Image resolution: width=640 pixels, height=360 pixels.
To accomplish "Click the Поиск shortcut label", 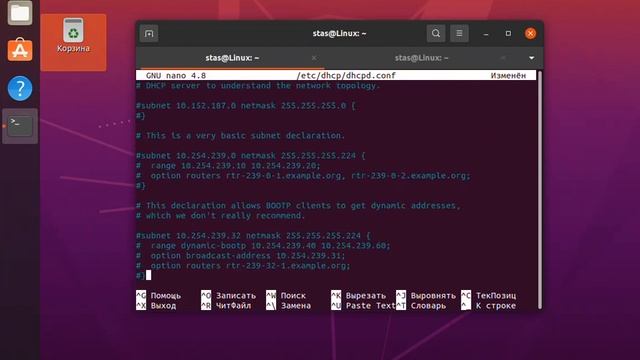I will 293,296.
